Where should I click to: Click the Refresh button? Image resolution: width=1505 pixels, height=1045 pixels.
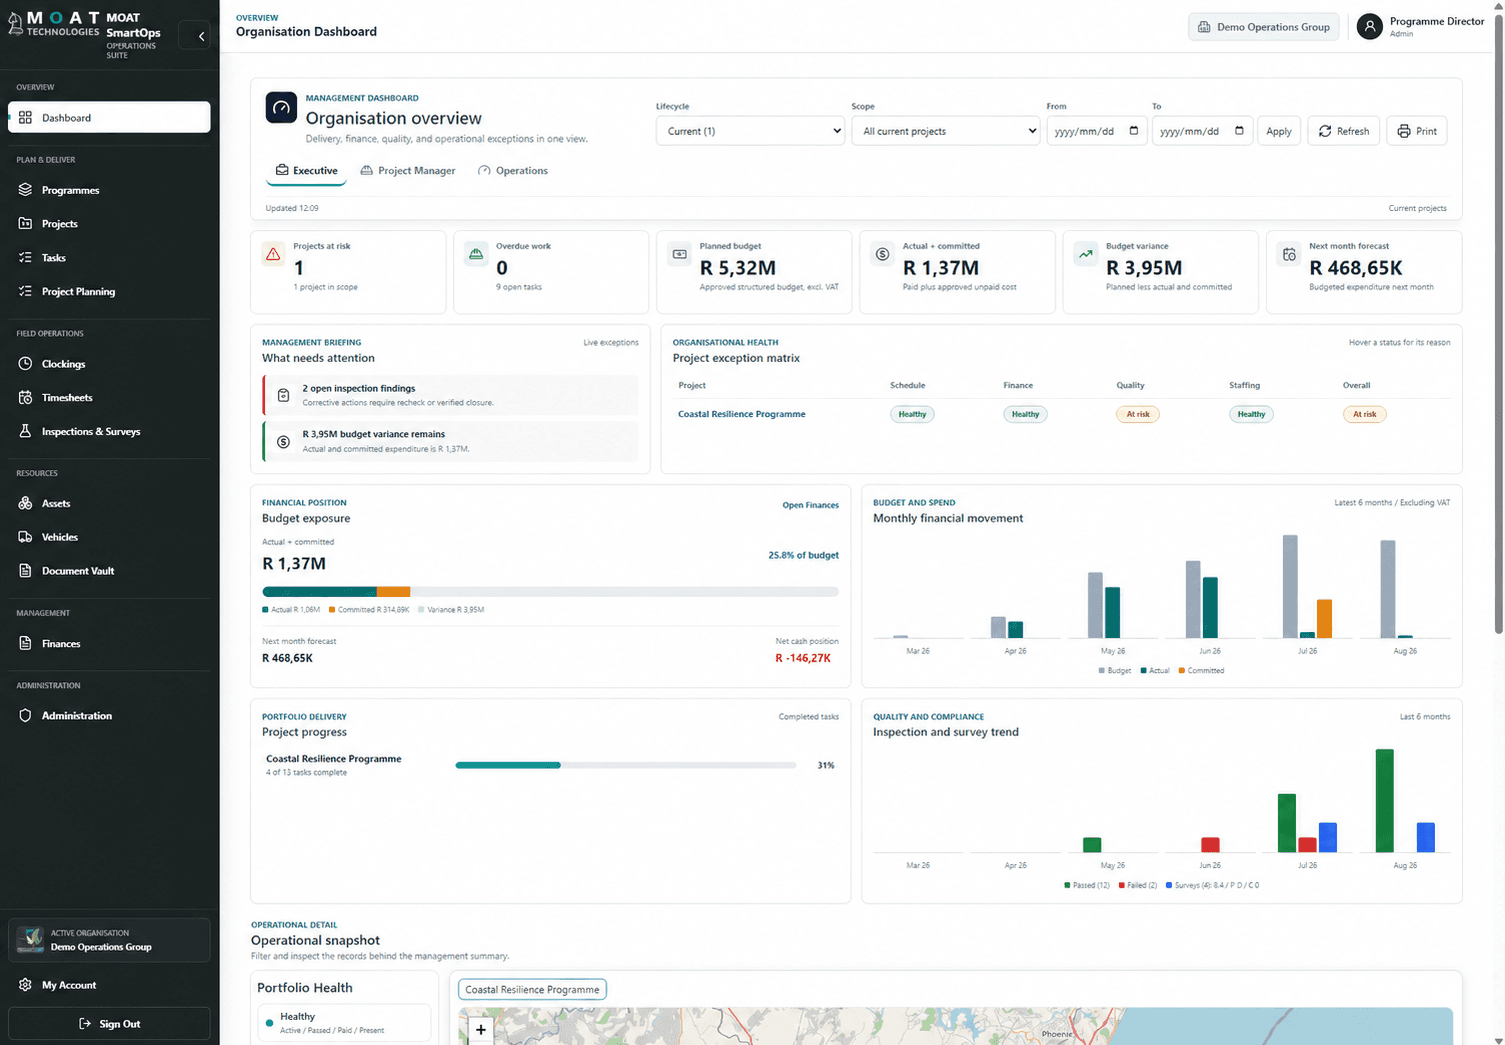pos(1344,131)
